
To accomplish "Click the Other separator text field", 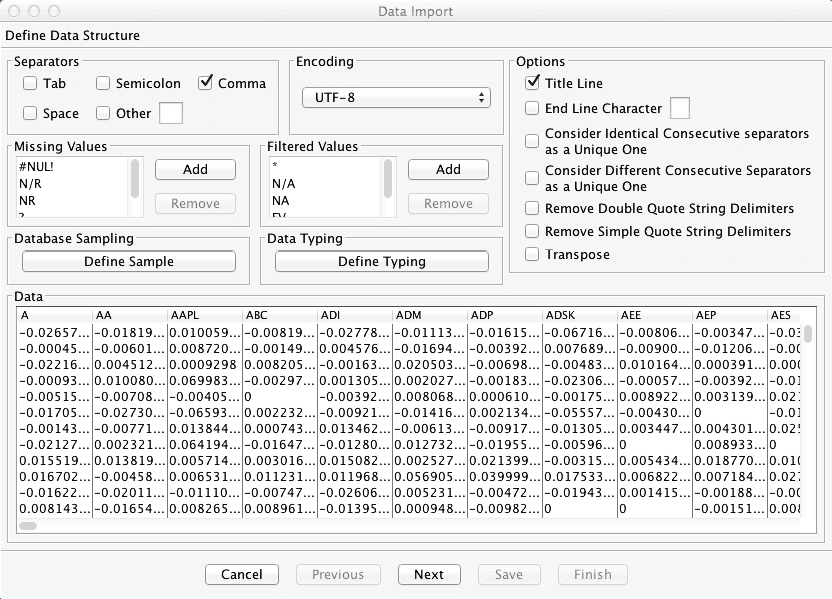I will [x=171, y=113].
